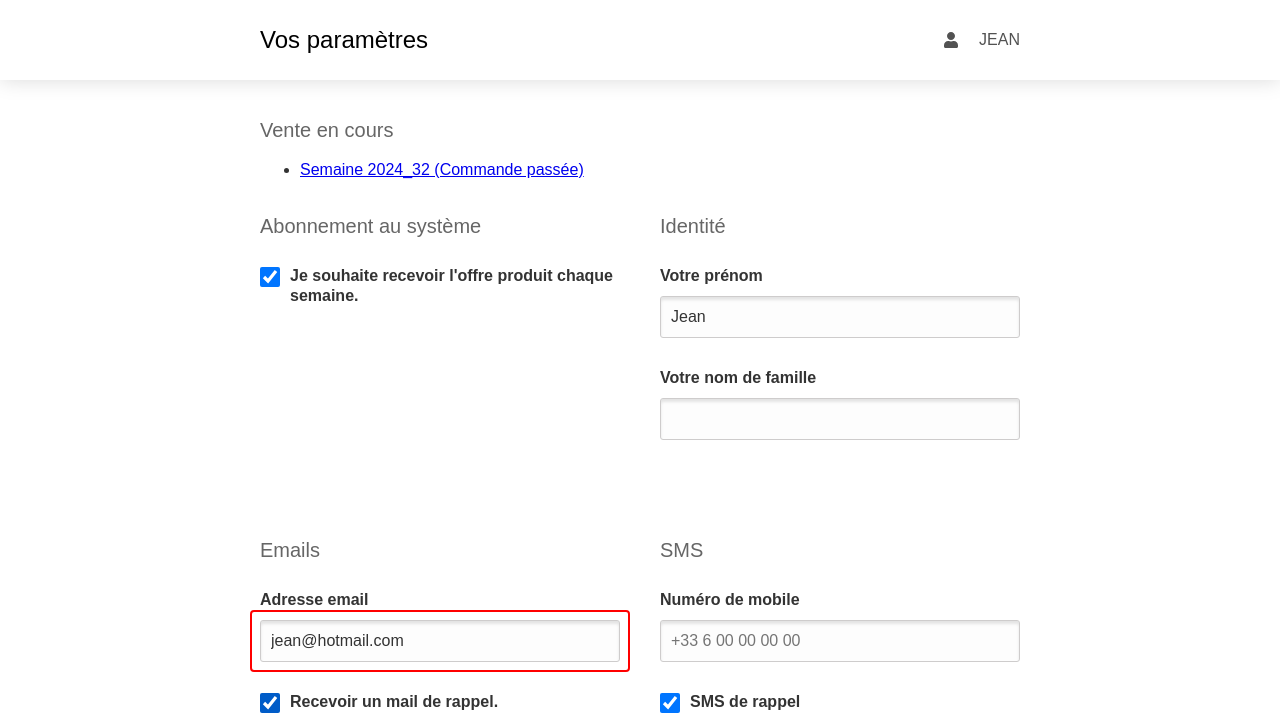The width and height of the screenshot is (1280, 720).
Task: Click the "Numéro de mobile" label
Action: click(730, 600)
